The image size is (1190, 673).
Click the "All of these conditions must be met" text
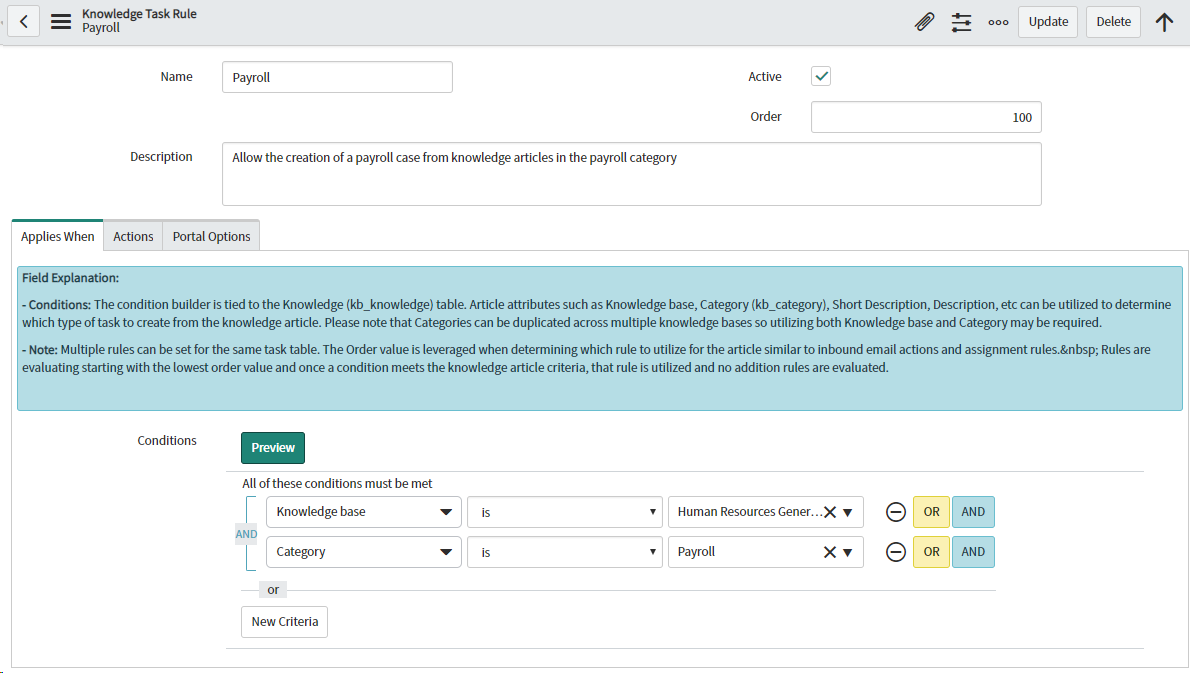click(x=337, y=483)
